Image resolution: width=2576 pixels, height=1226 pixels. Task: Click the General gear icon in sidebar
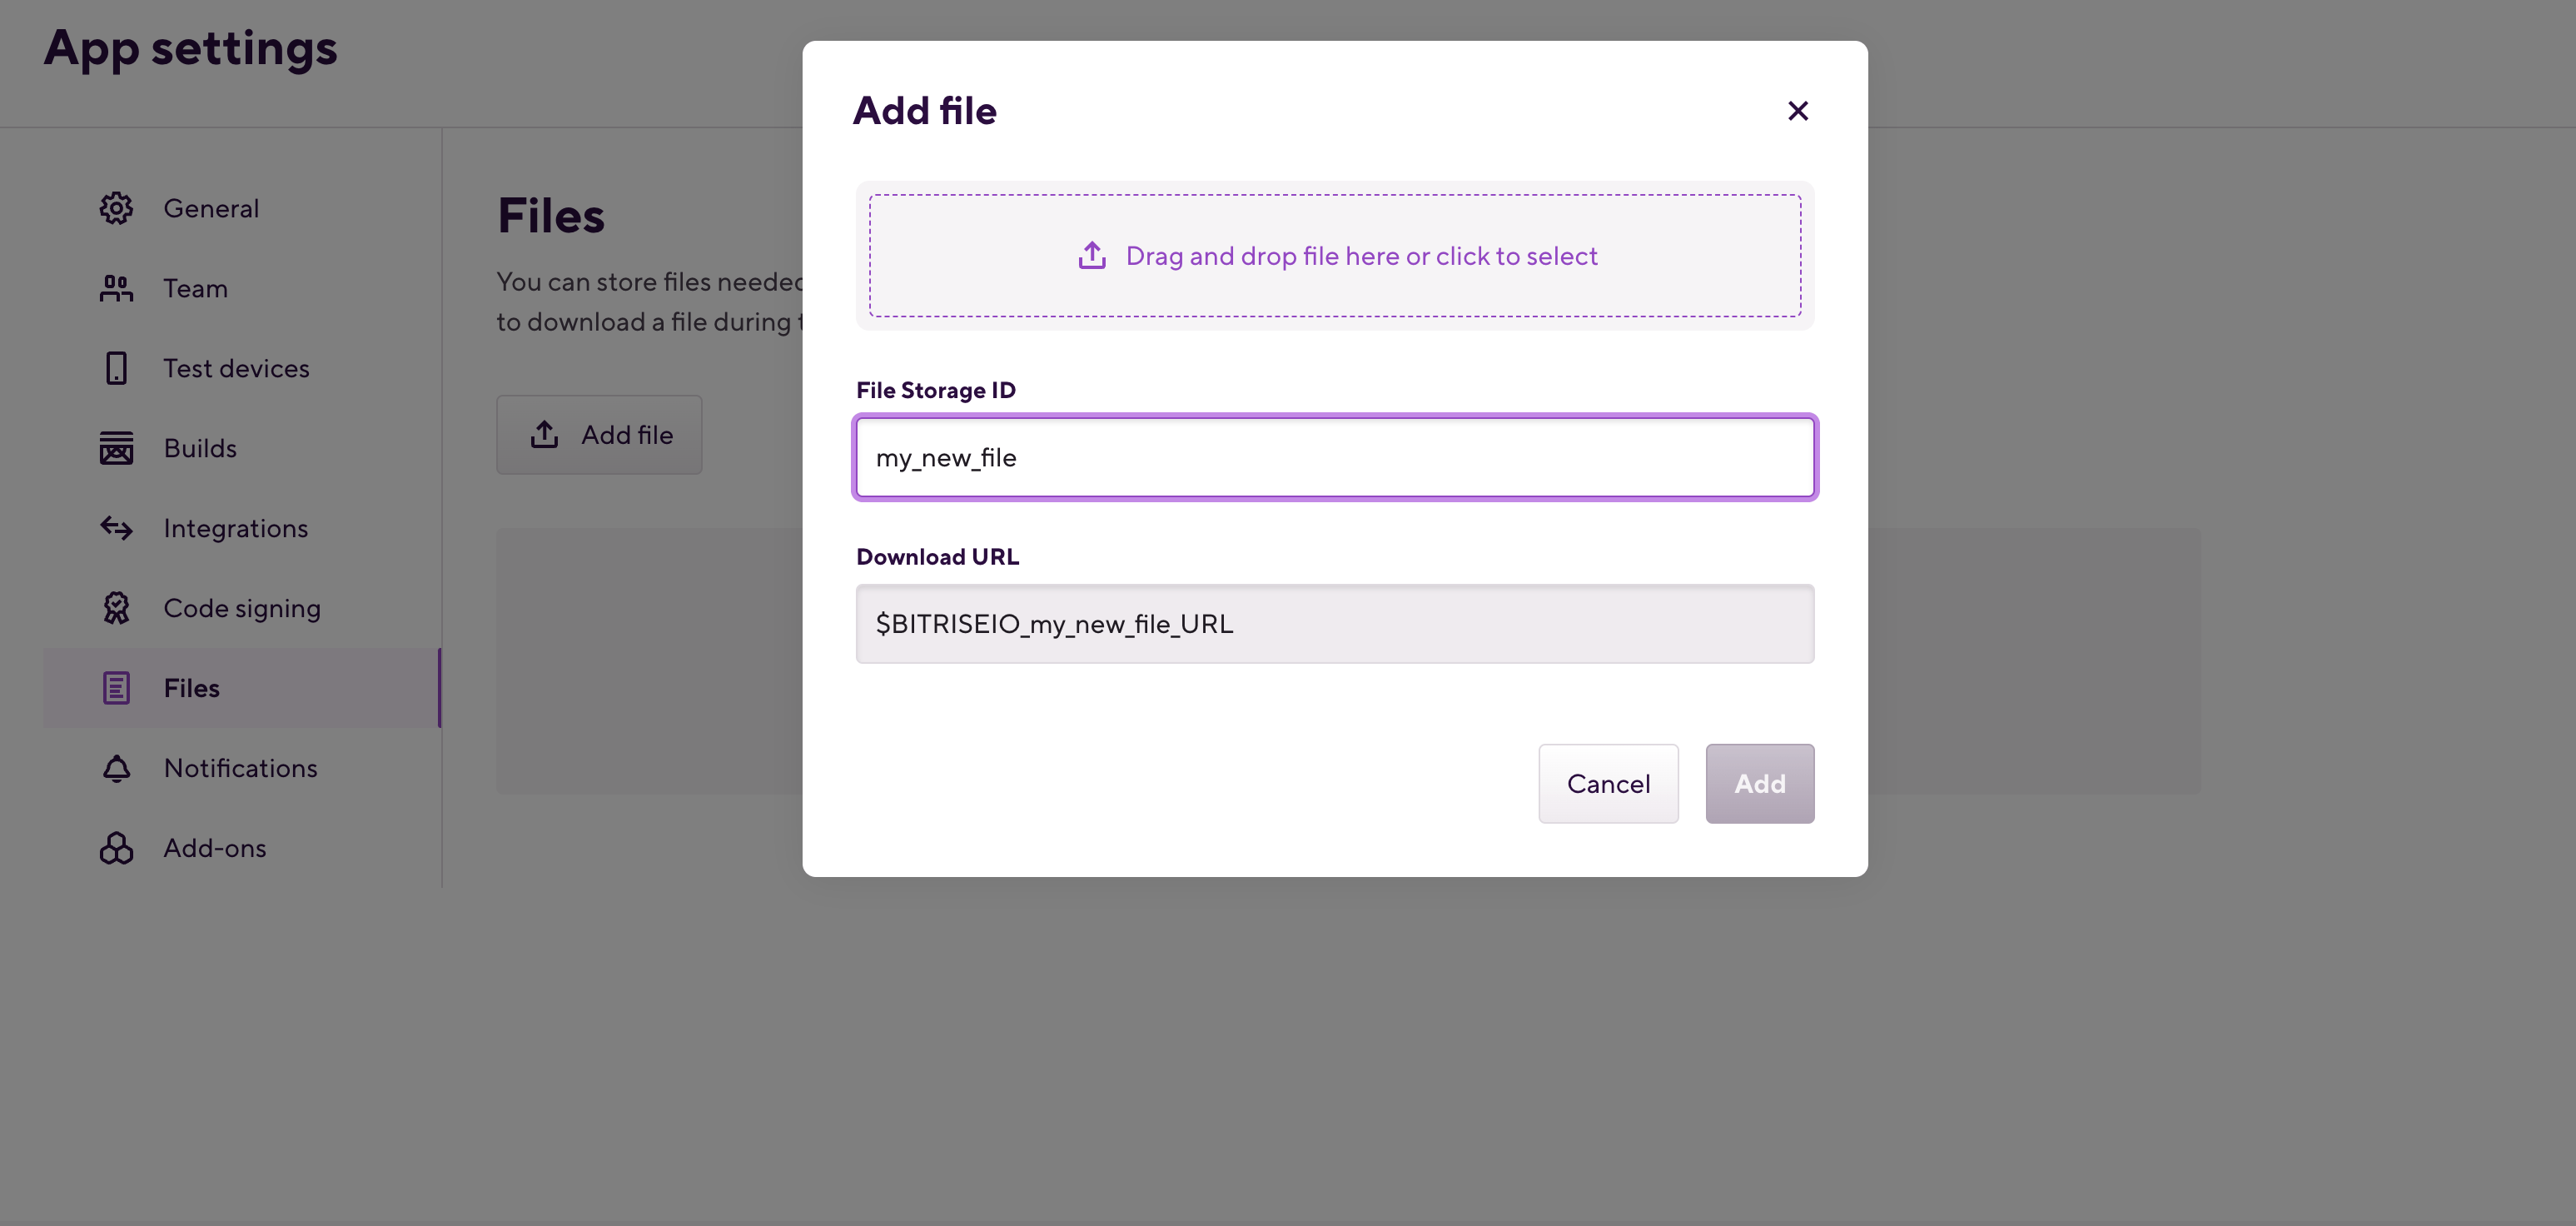[116, 208]
